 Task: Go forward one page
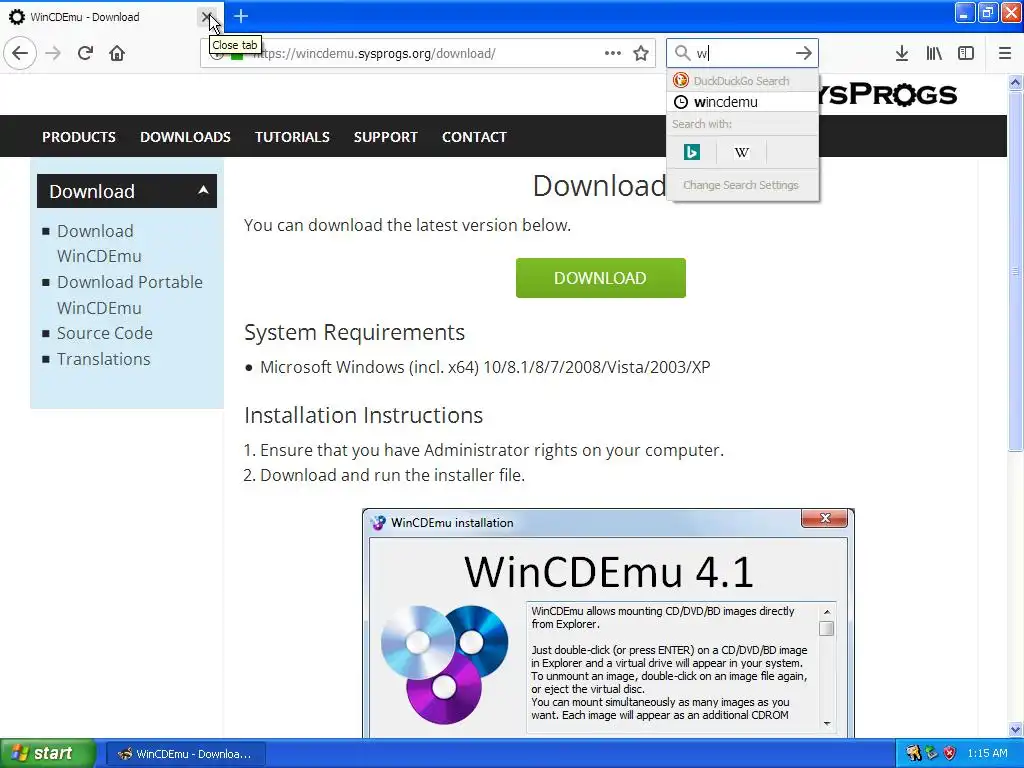click(53, 53)
